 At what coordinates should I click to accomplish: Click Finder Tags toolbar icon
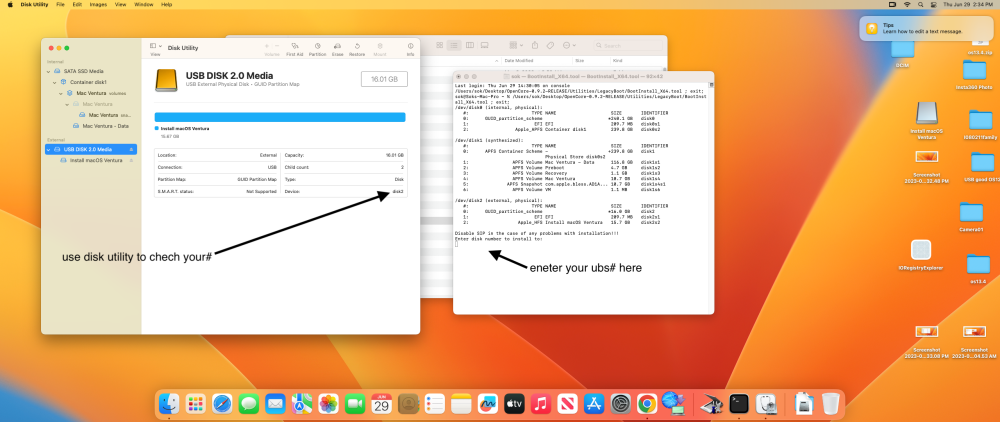[x=550, y=45]
